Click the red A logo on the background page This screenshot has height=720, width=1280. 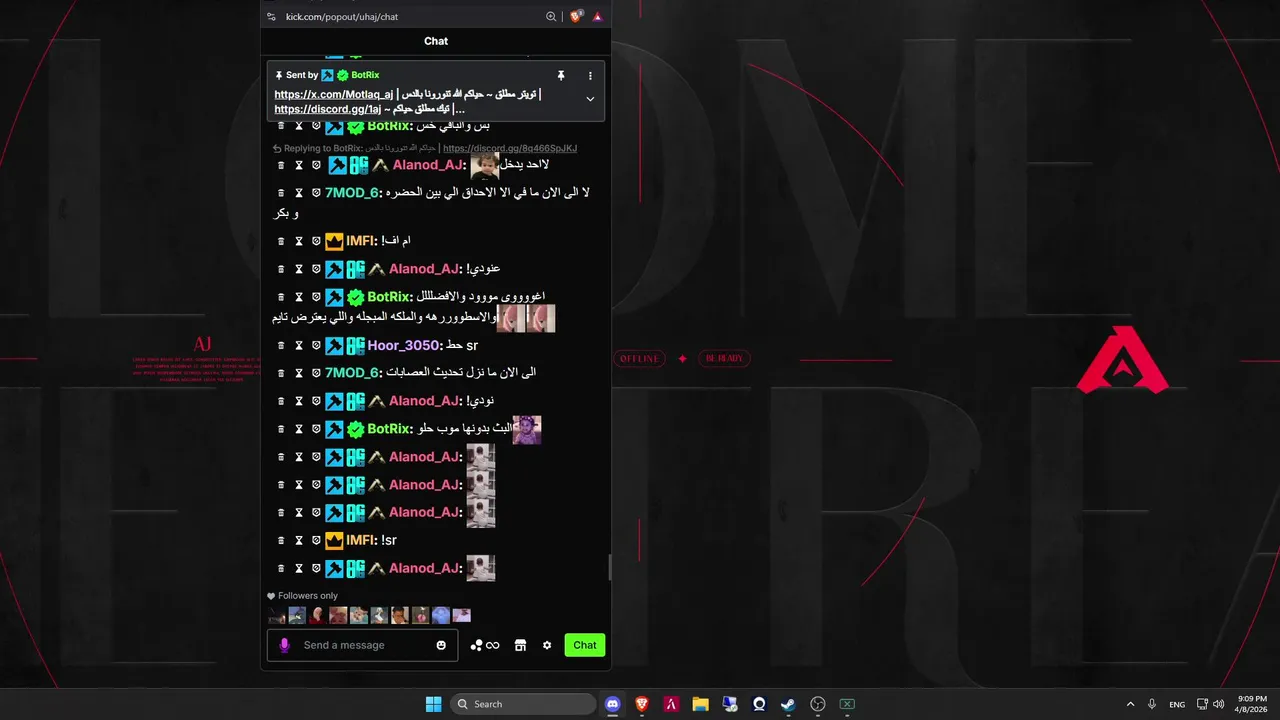coord(1123,359)
